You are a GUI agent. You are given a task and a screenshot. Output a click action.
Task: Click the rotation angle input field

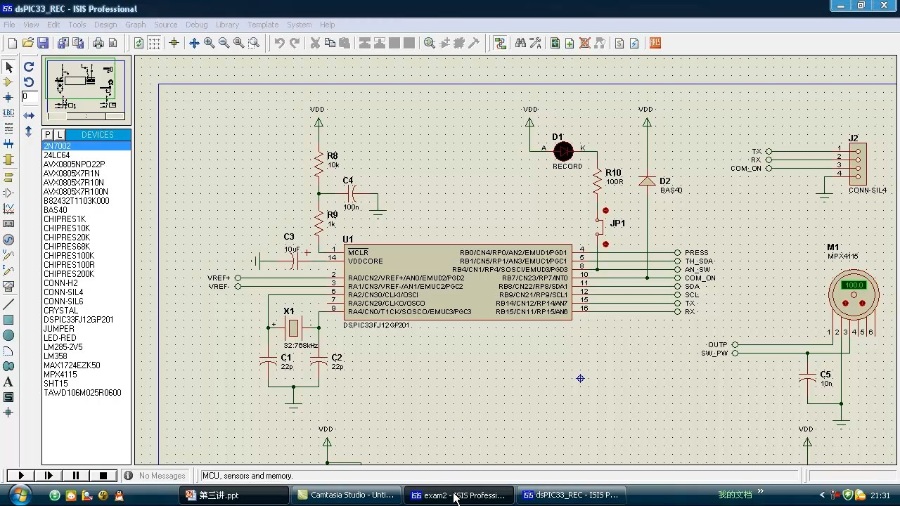click(29, 97)
